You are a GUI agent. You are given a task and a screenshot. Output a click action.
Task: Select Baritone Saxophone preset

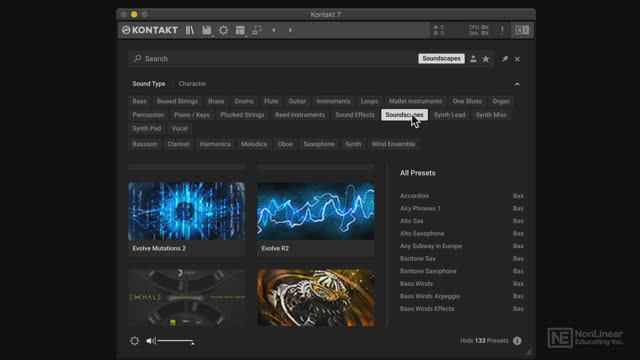tap(428, 271)
